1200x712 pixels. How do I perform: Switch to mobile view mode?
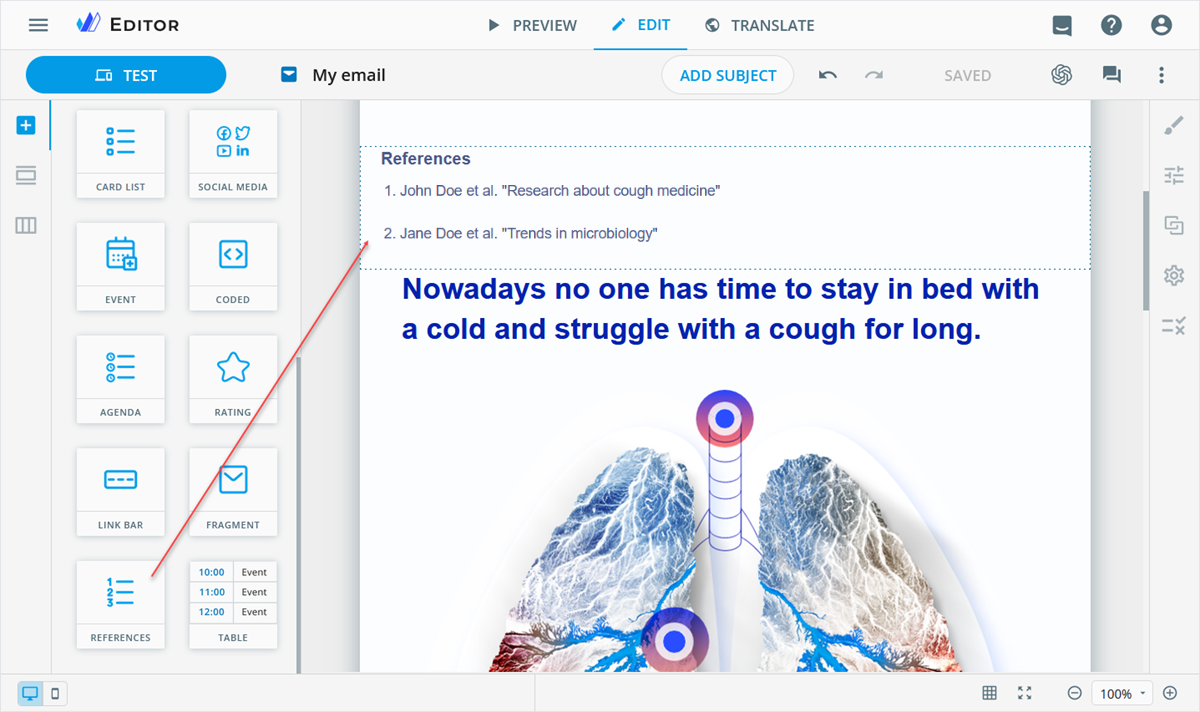[55, 693]
